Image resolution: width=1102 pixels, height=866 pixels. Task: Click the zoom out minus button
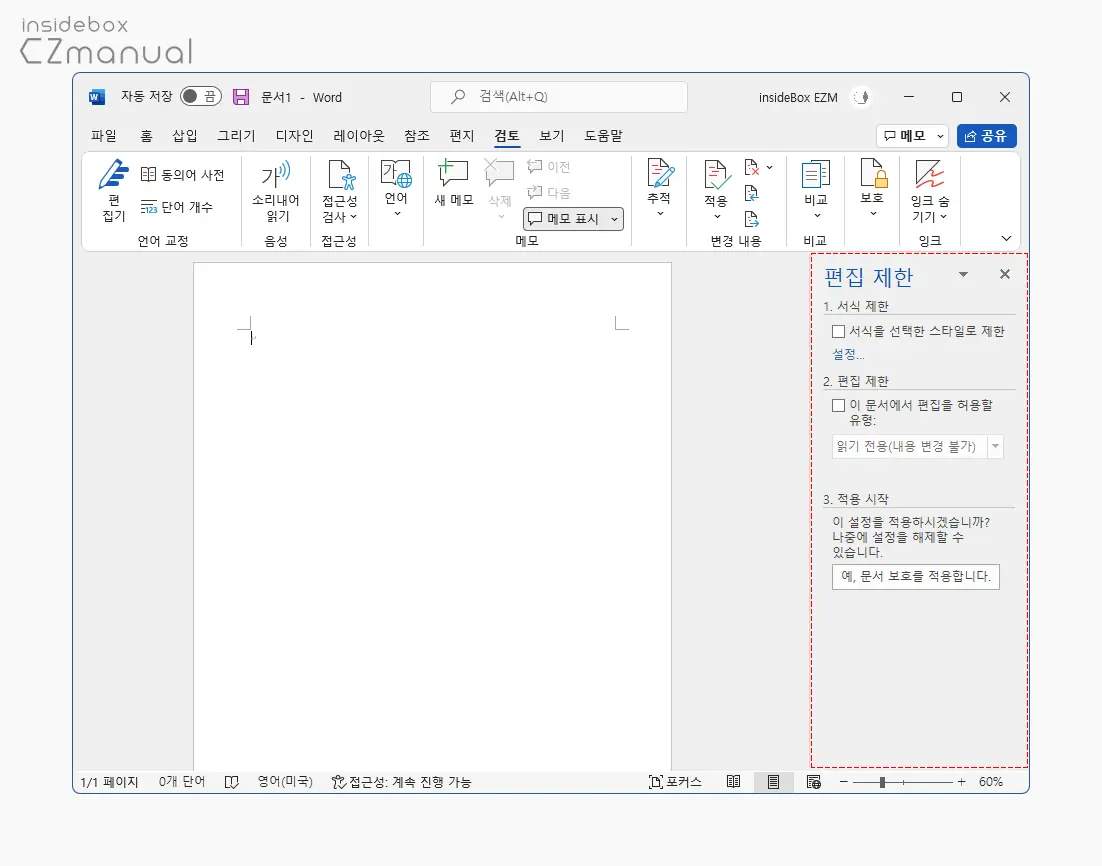click(843, 782)
